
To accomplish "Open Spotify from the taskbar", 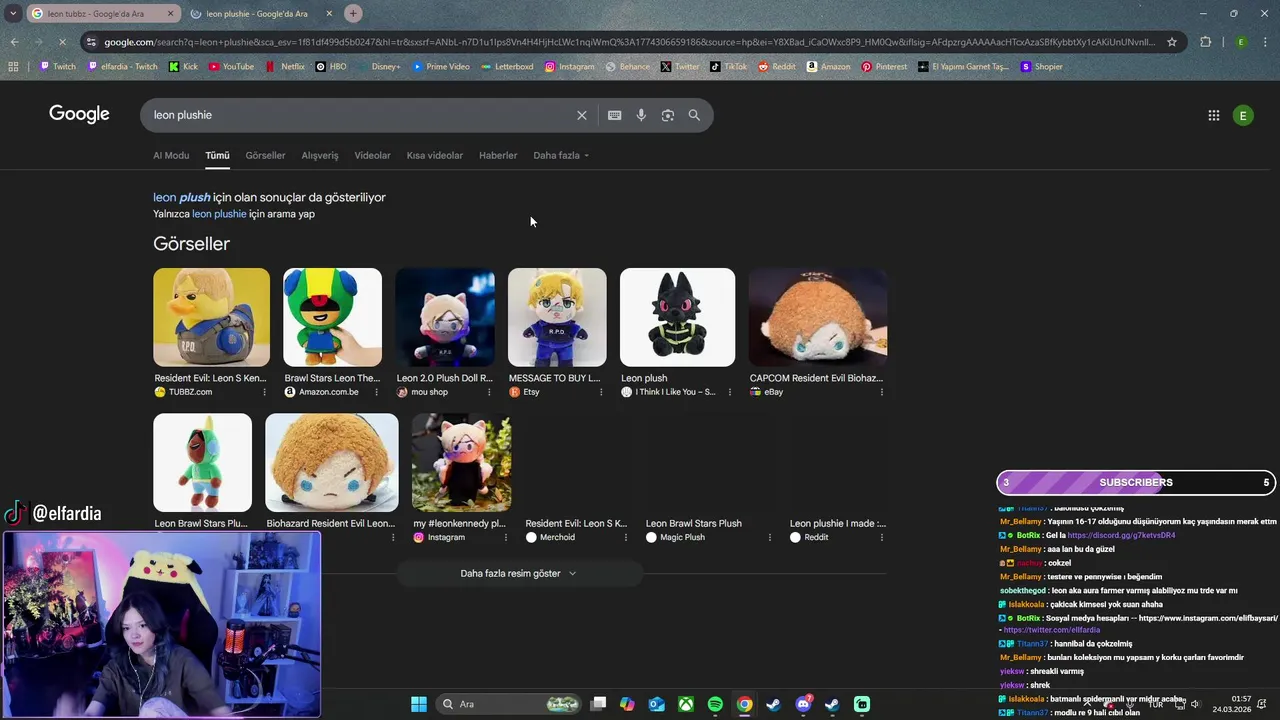I will tap(715, 704).
